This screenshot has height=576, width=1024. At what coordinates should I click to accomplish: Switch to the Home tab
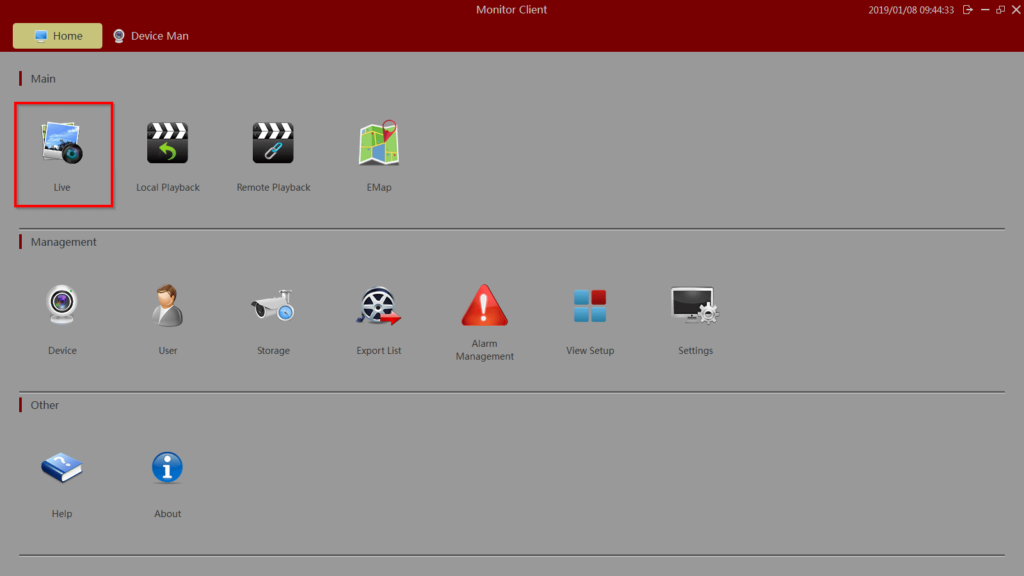pos(57,35)
